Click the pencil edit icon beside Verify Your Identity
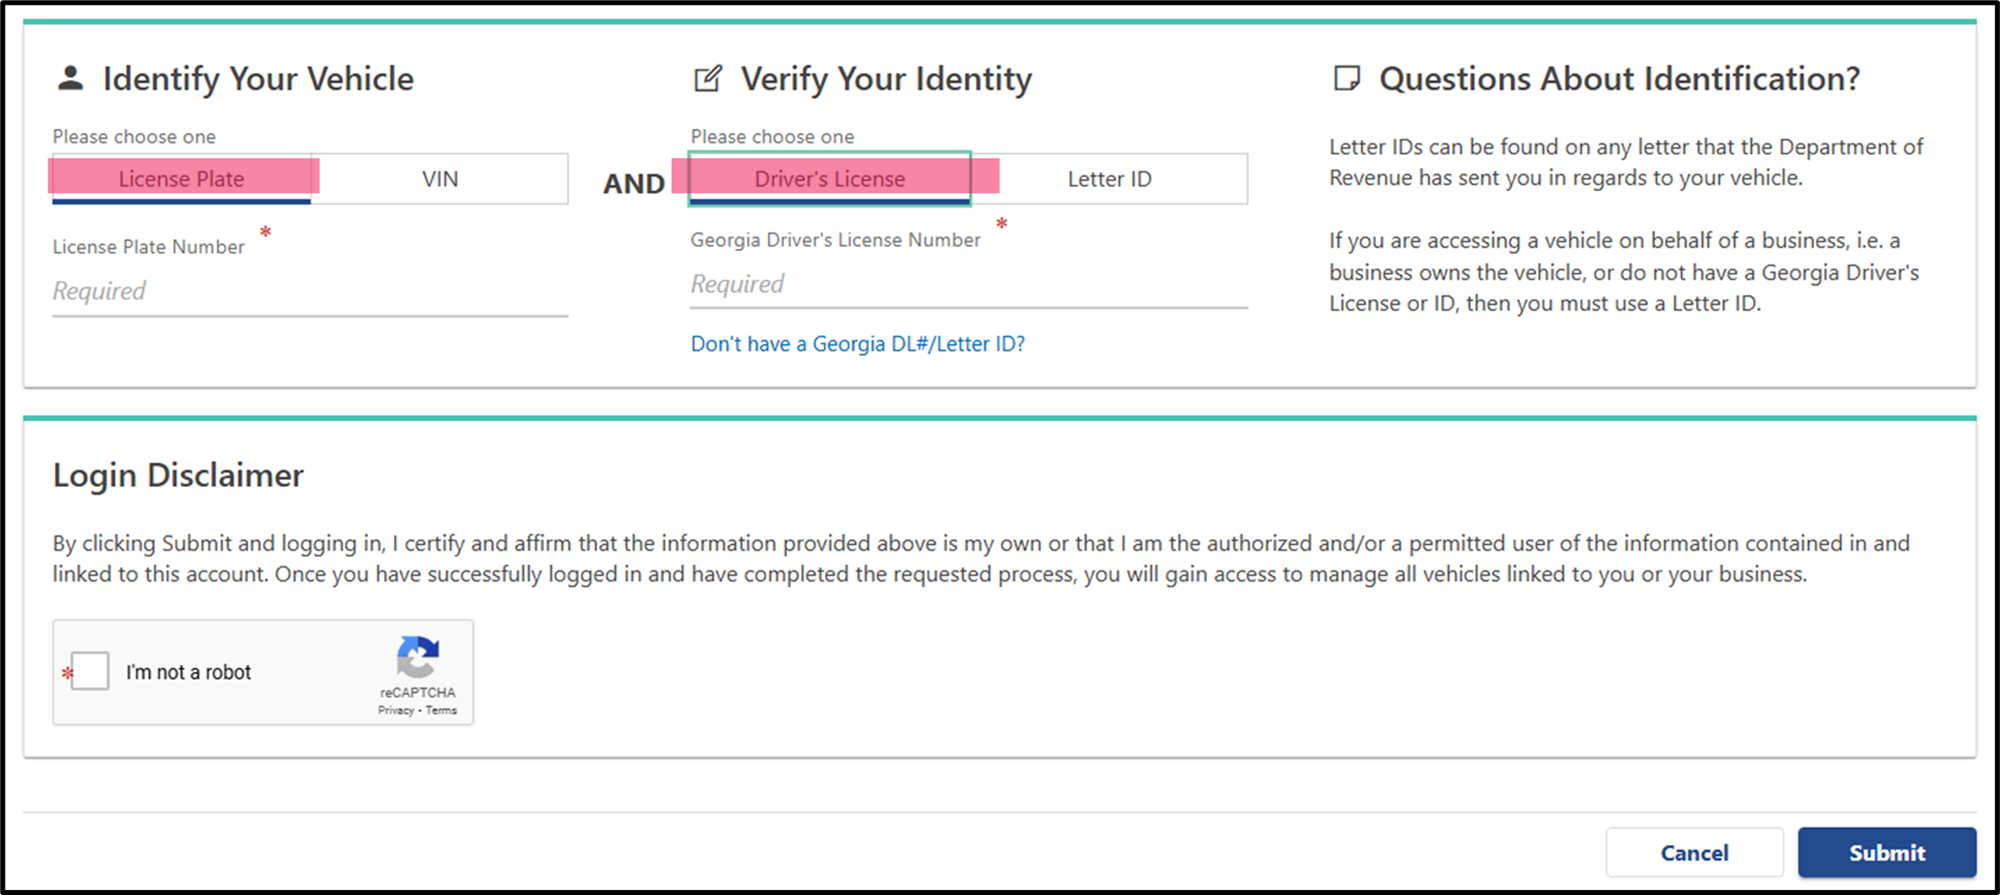2000x895 pixels. click(x=708, y=78)
